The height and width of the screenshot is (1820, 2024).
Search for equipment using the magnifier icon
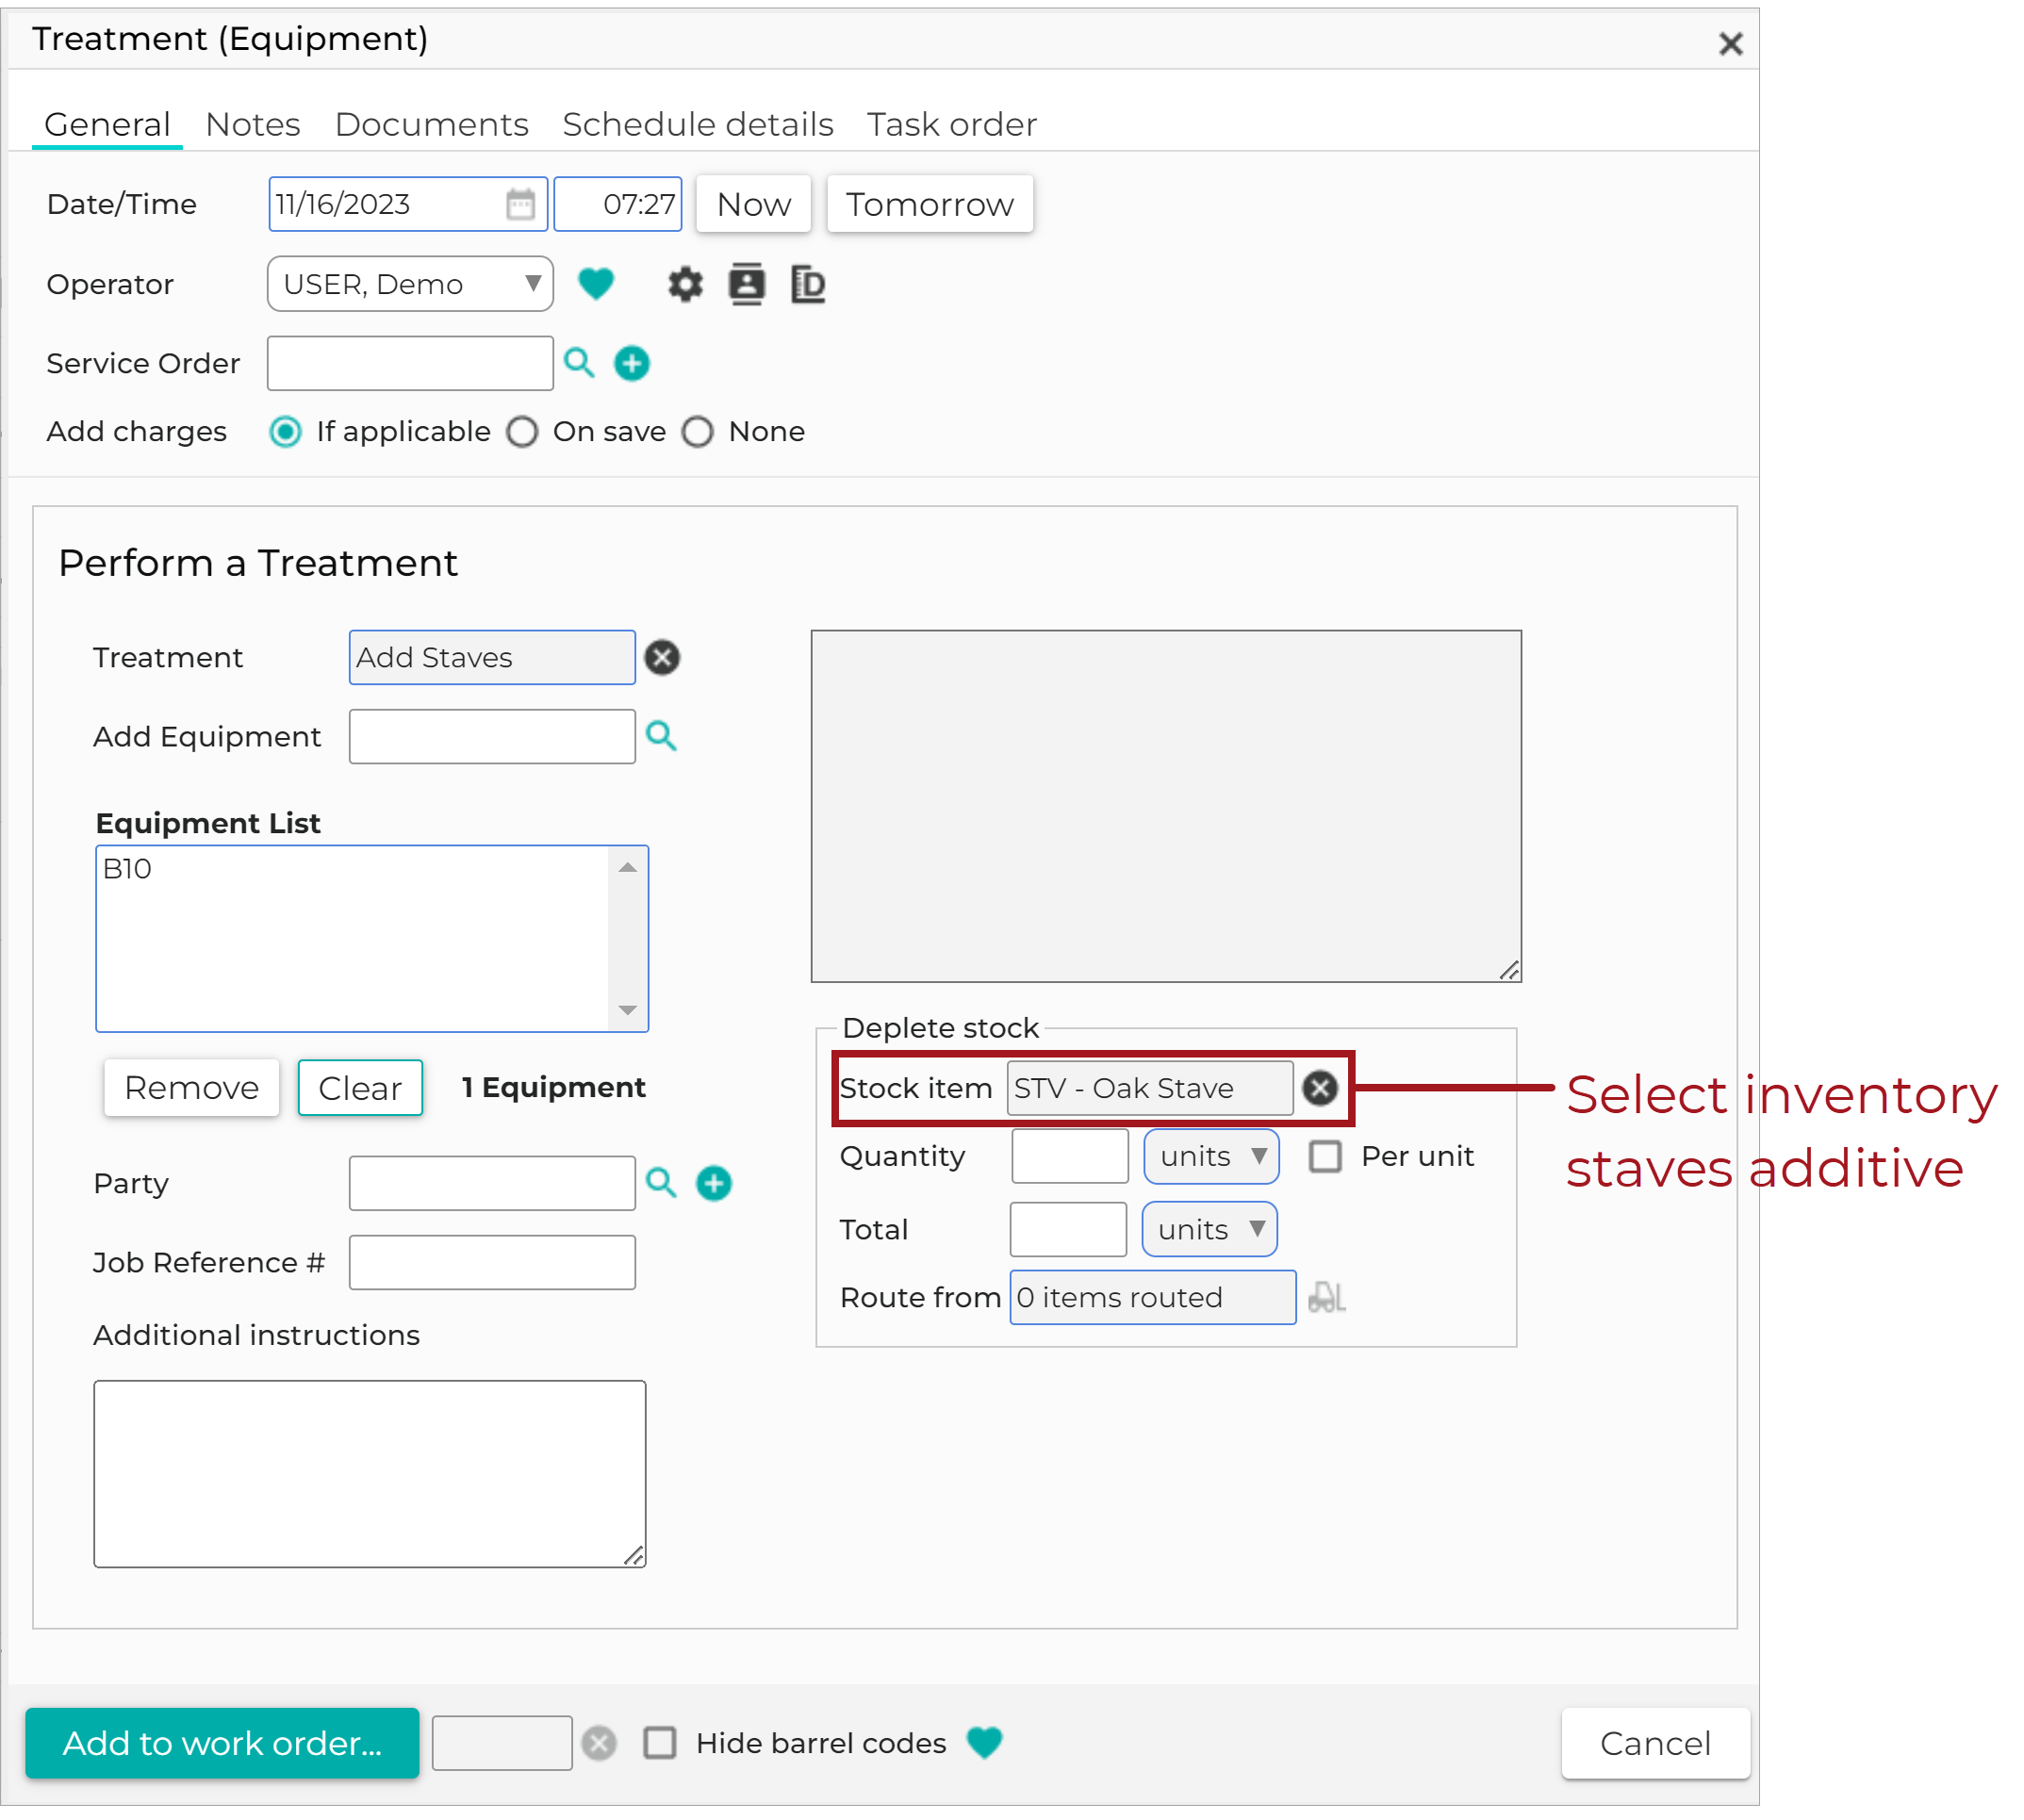click(661, 737)
